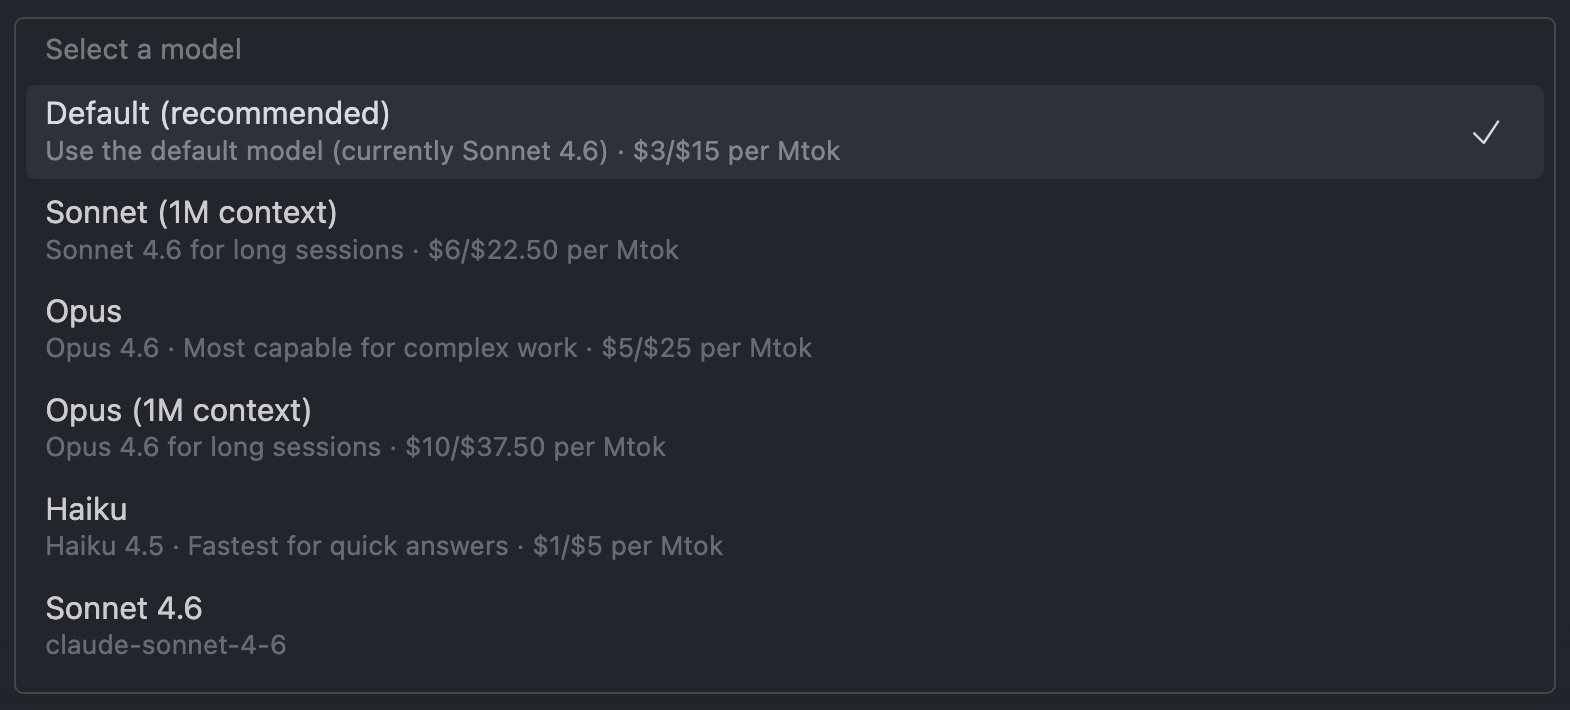Click the 'Select a model' header text

[x=143, y=50]
